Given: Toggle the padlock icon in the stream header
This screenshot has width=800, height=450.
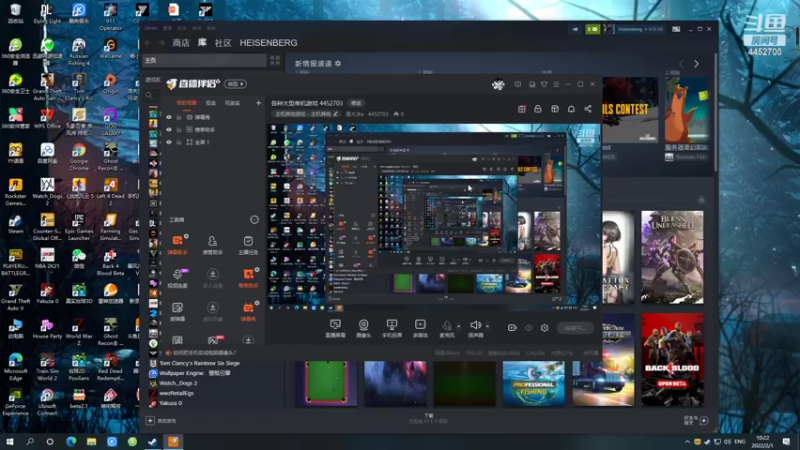Looking at the screenshot, I should pos(538,109).
